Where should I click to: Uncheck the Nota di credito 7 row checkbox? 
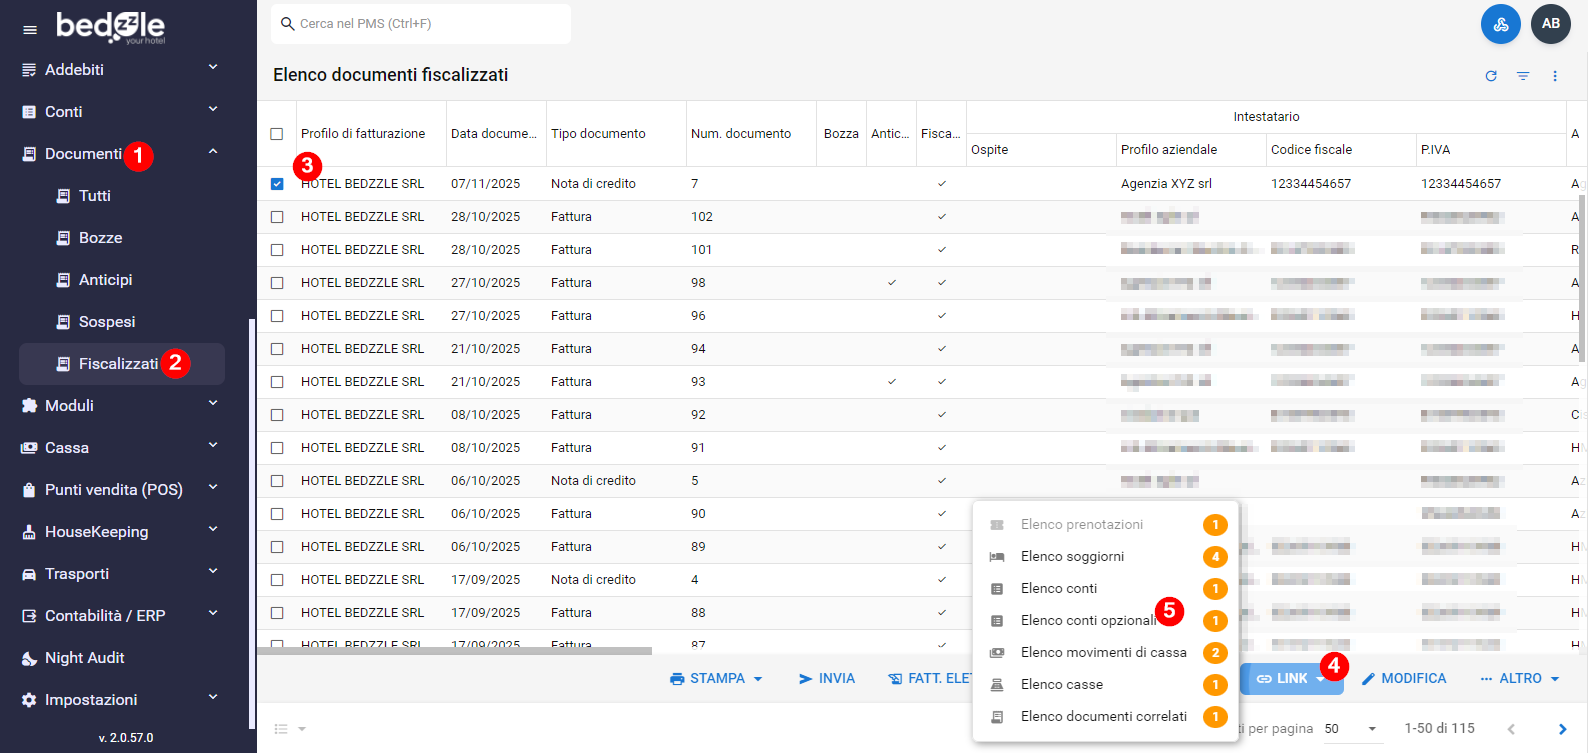(277, 184)
